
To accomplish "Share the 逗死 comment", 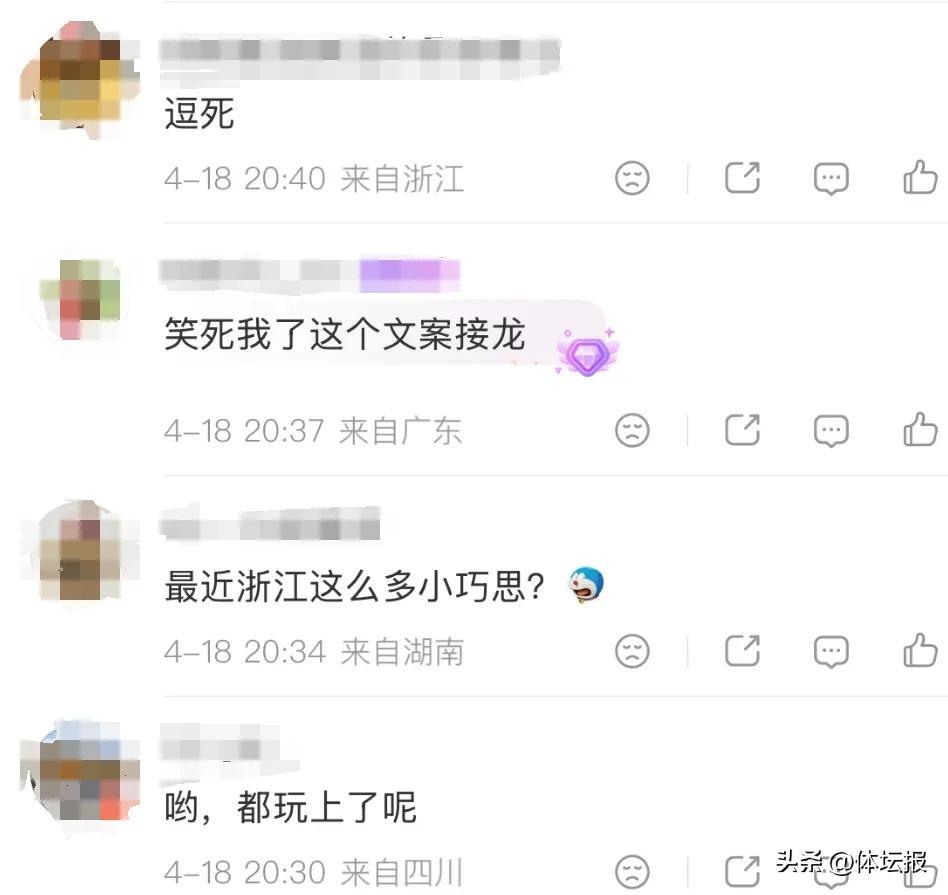I will click(x=742, y=178).
